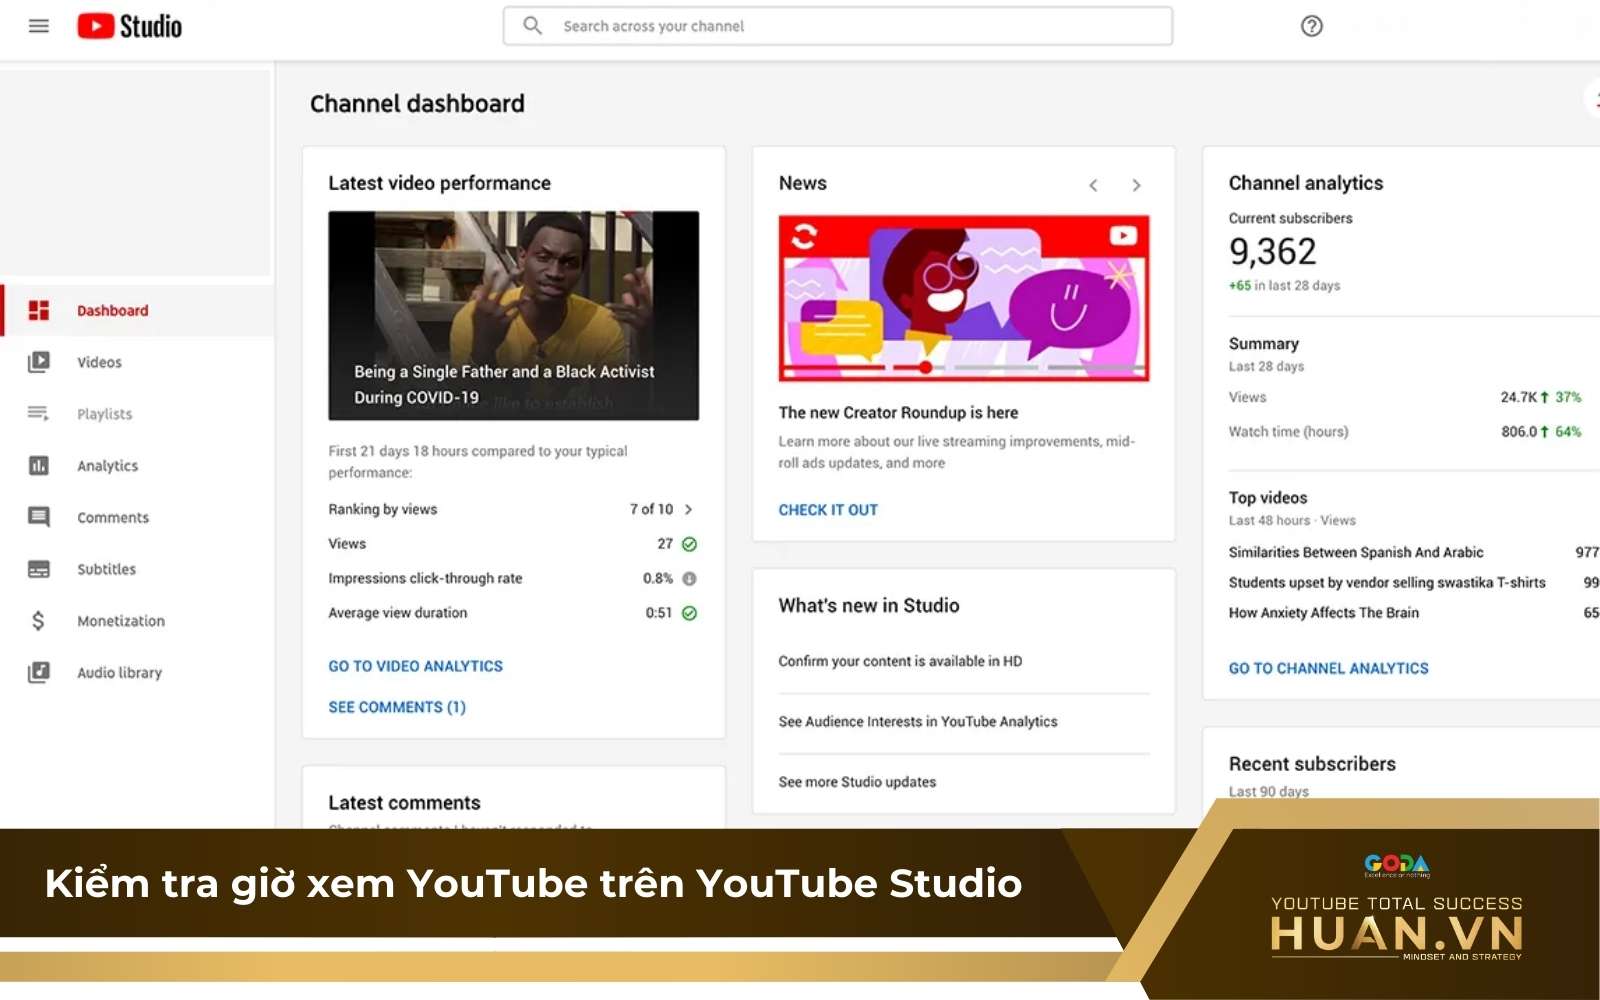This screenshot has height=1000, width=1600.
Task: Open the Monetization menu item
Action: (138, 621)
